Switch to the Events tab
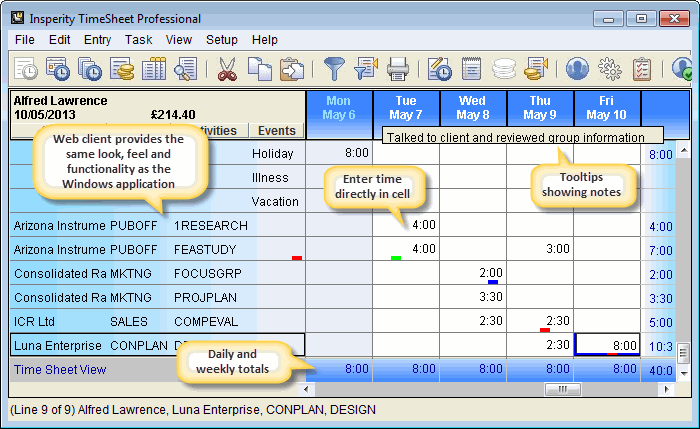Image resolution: width=700 pixels, height=429 pixels. pyautogui.click(x=277, y=130)
